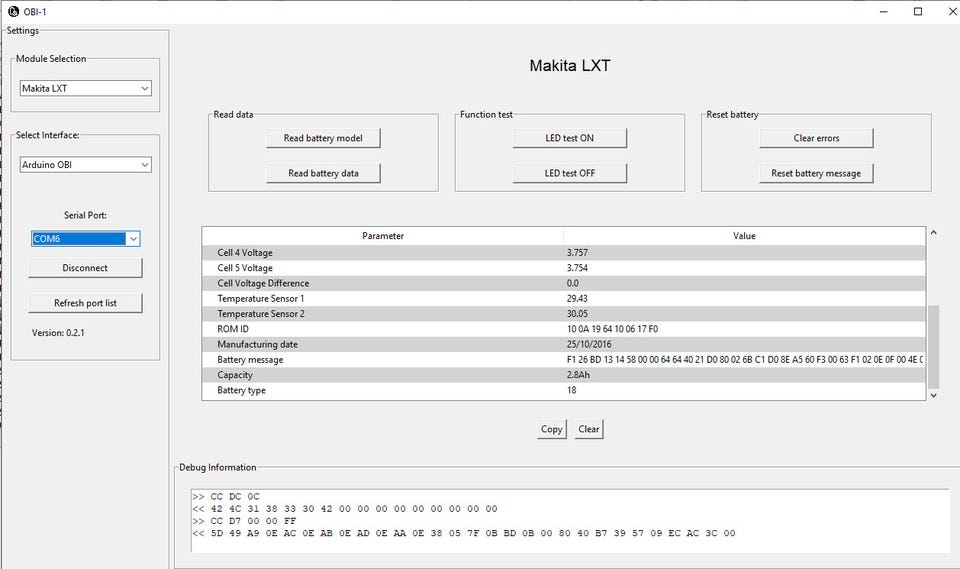The height and width of the screenshot is (569, 960).
Task: Click Reset battery message button
Action: [816, 173]
